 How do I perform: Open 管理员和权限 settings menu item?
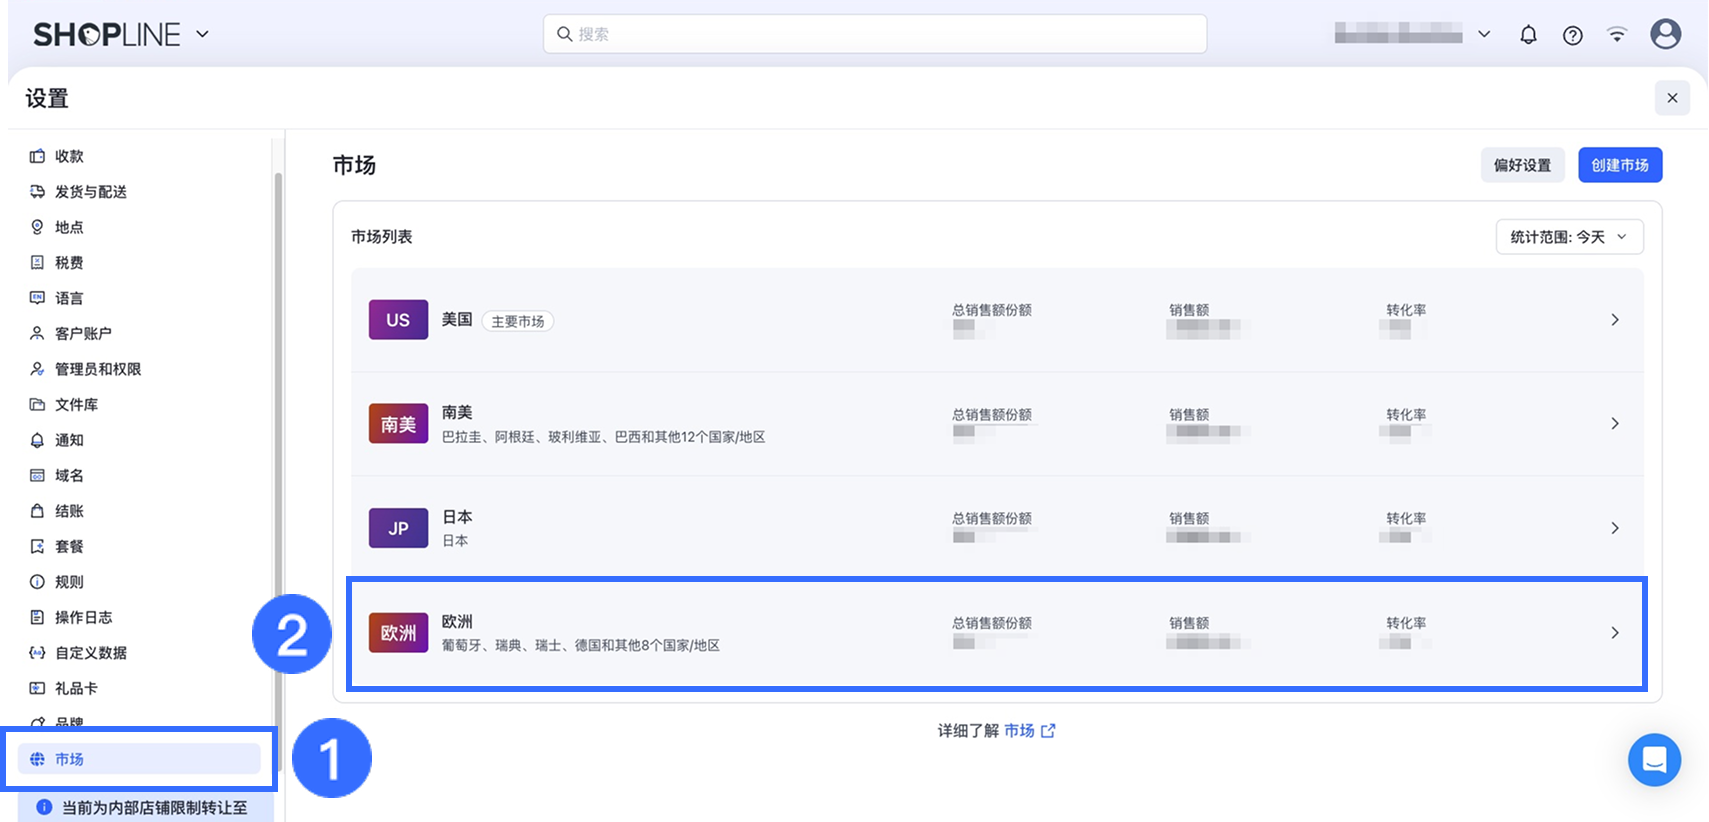pos(97,369)
